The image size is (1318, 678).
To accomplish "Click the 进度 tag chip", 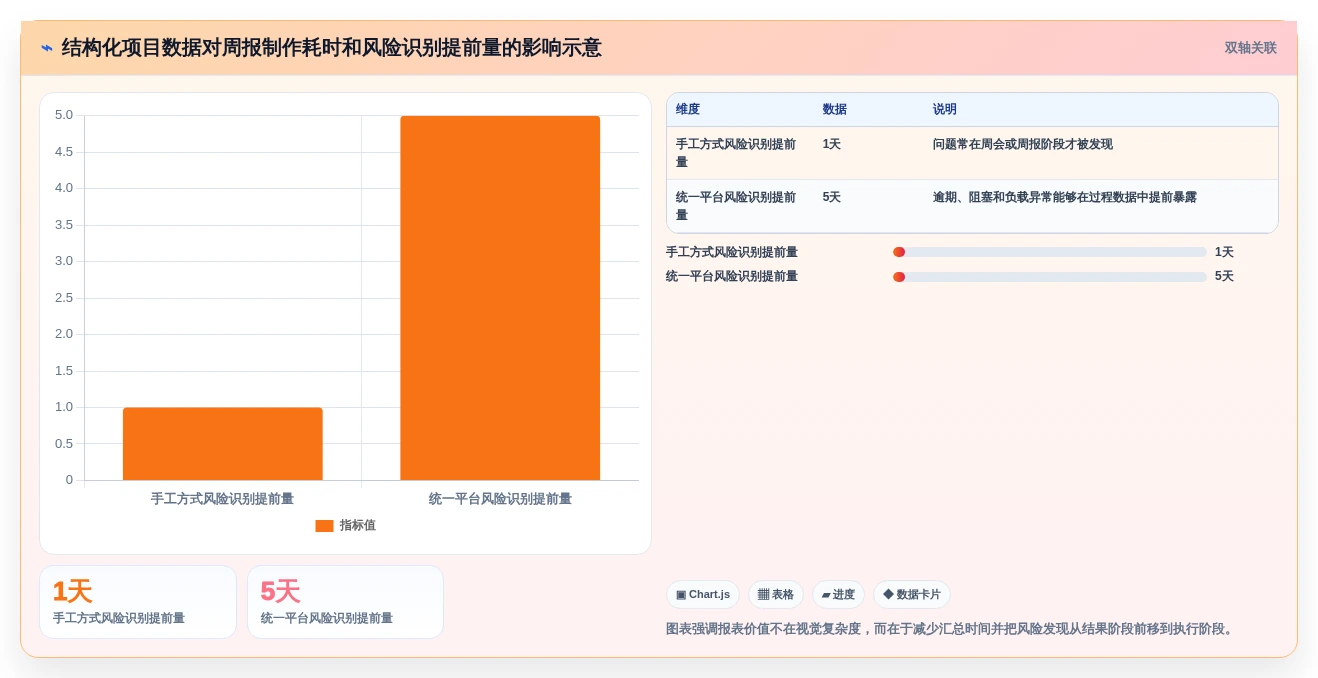I will pos(838,595).
